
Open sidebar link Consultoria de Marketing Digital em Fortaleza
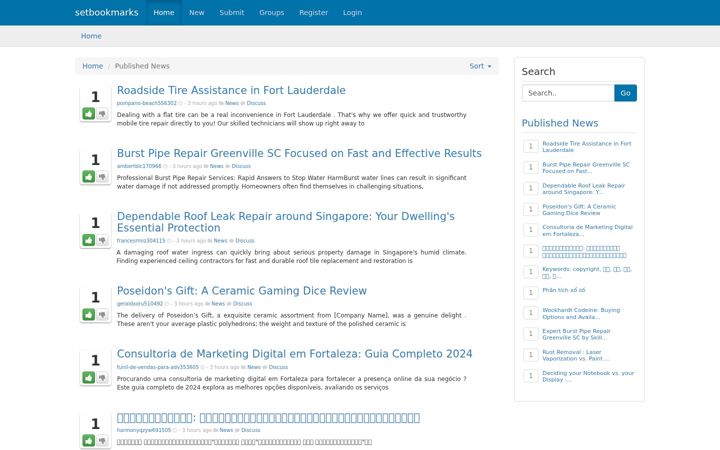tap(587, 231)
